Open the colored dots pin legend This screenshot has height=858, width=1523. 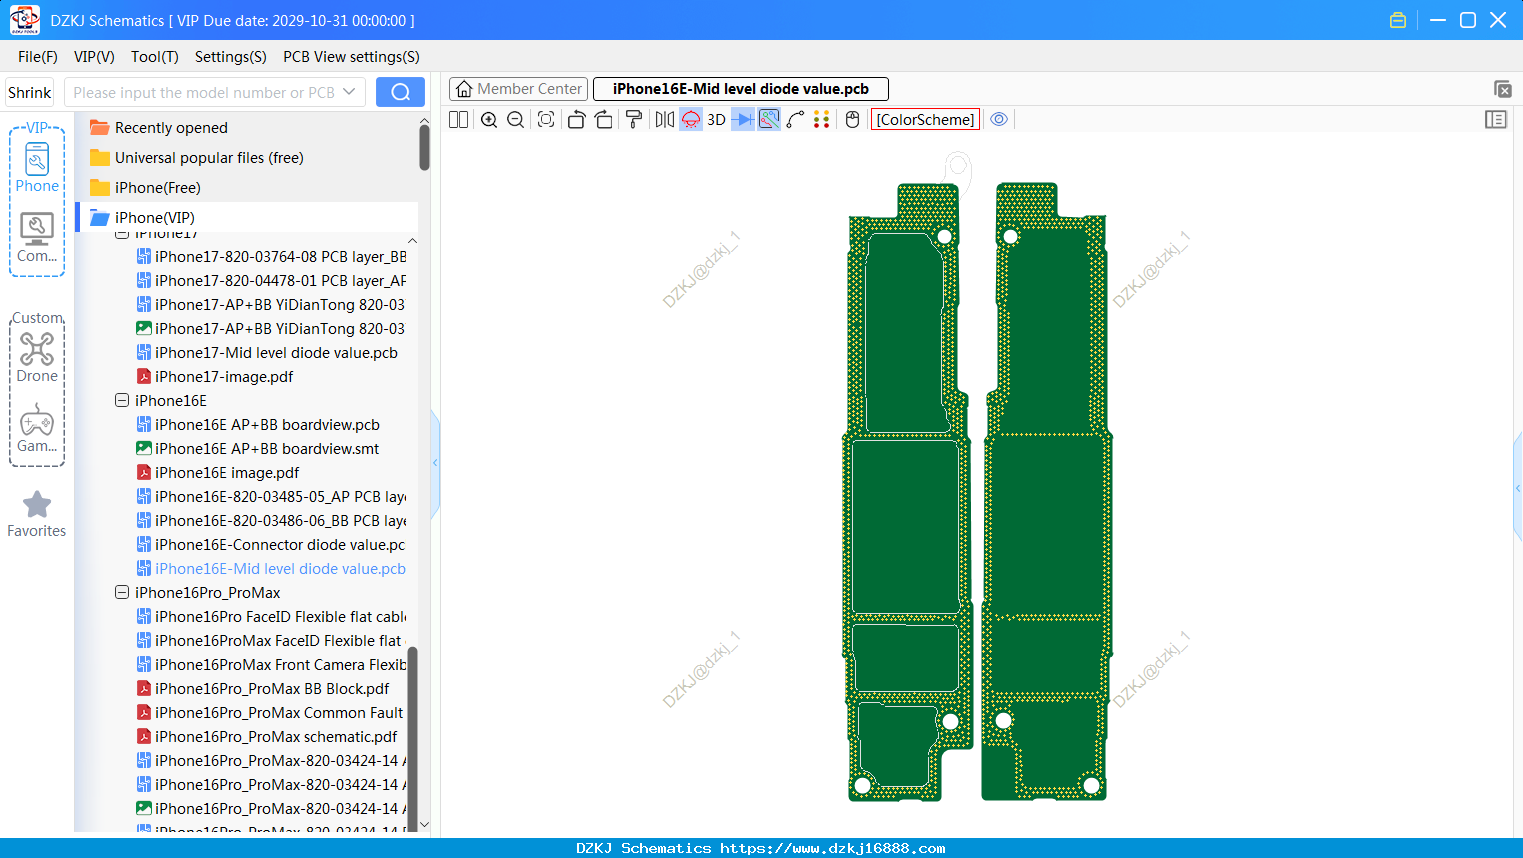822,120
